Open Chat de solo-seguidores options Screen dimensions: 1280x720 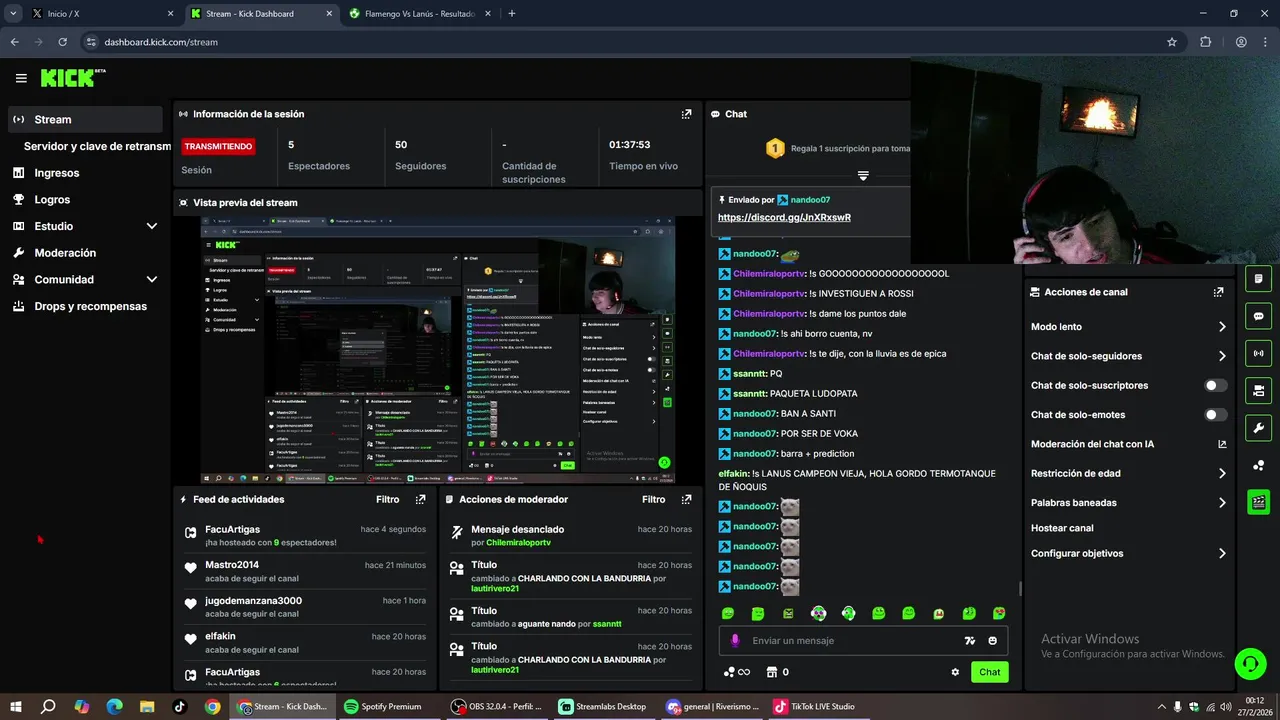click(1129, 356)
